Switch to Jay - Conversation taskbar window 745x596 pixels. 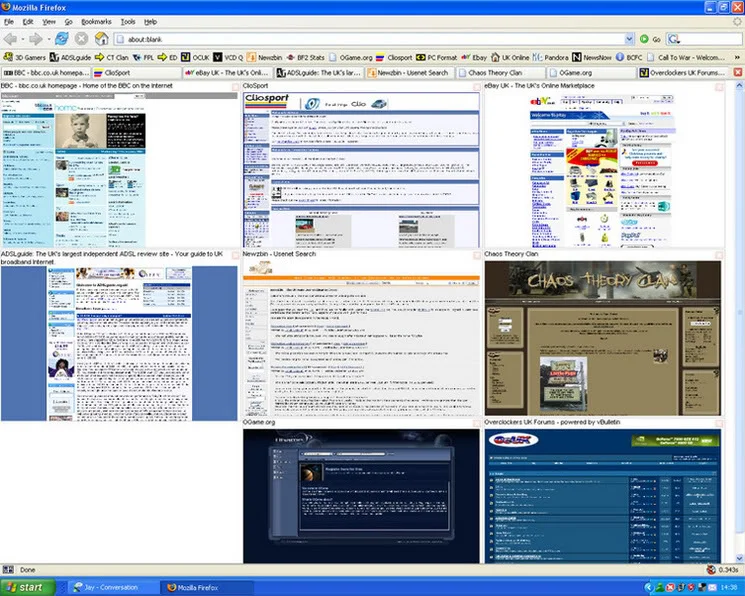tap(111, 587)
